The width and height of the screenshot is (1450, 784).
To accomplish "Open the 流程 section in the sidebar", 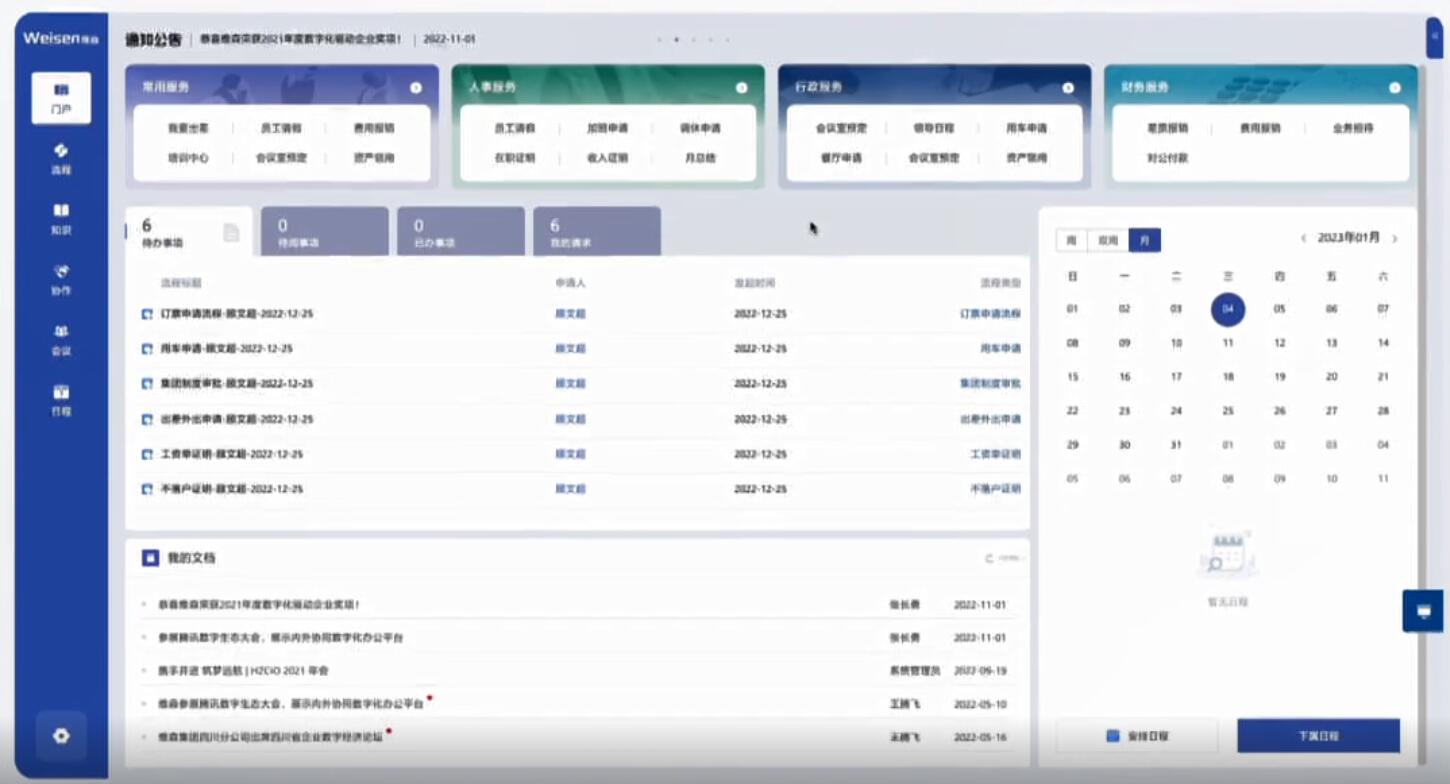I will pyautogui.click(x=61, y=158).
